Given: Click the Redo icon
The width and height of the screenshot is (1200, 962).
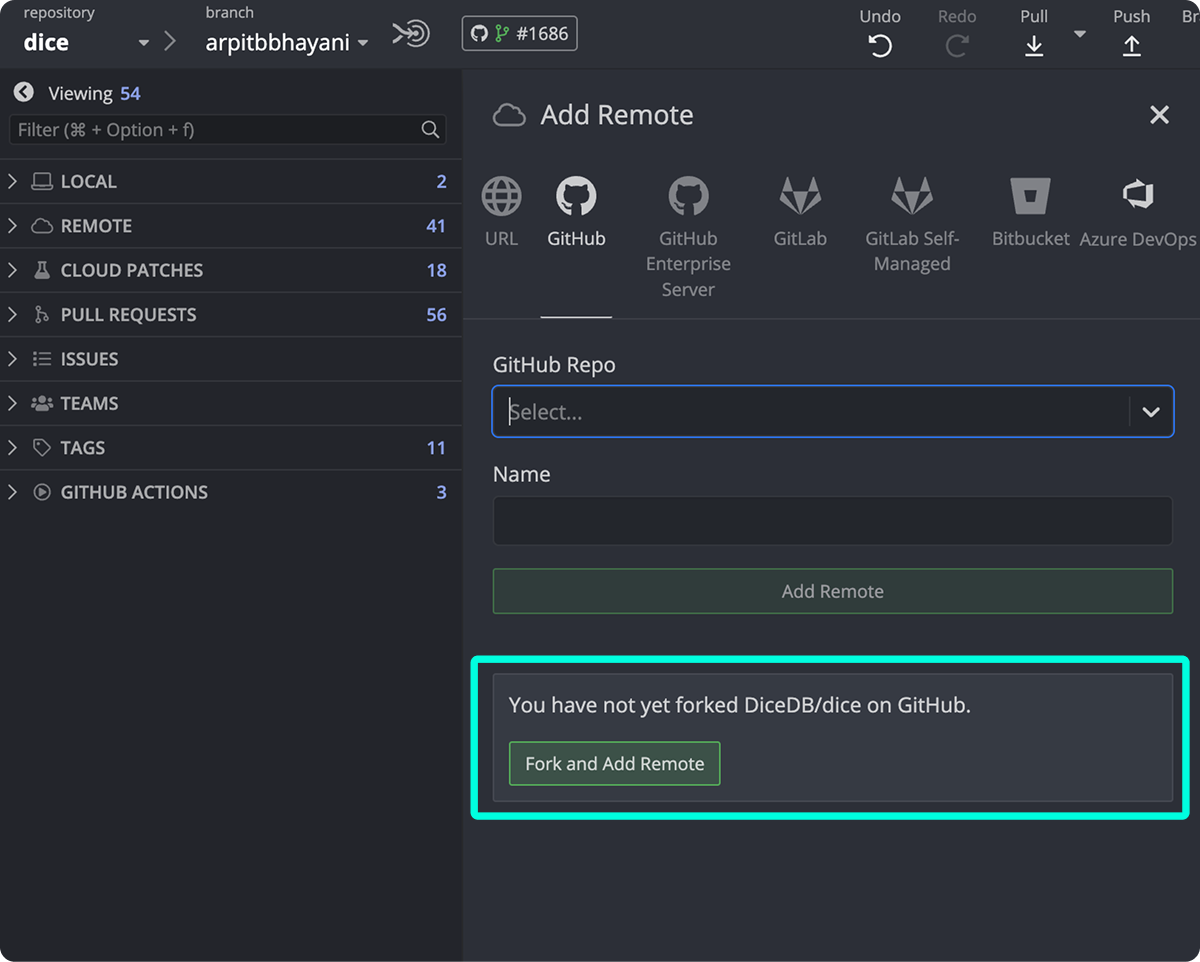Looking at the screenshot, I should pyautogui.click(x=956, y=44).
